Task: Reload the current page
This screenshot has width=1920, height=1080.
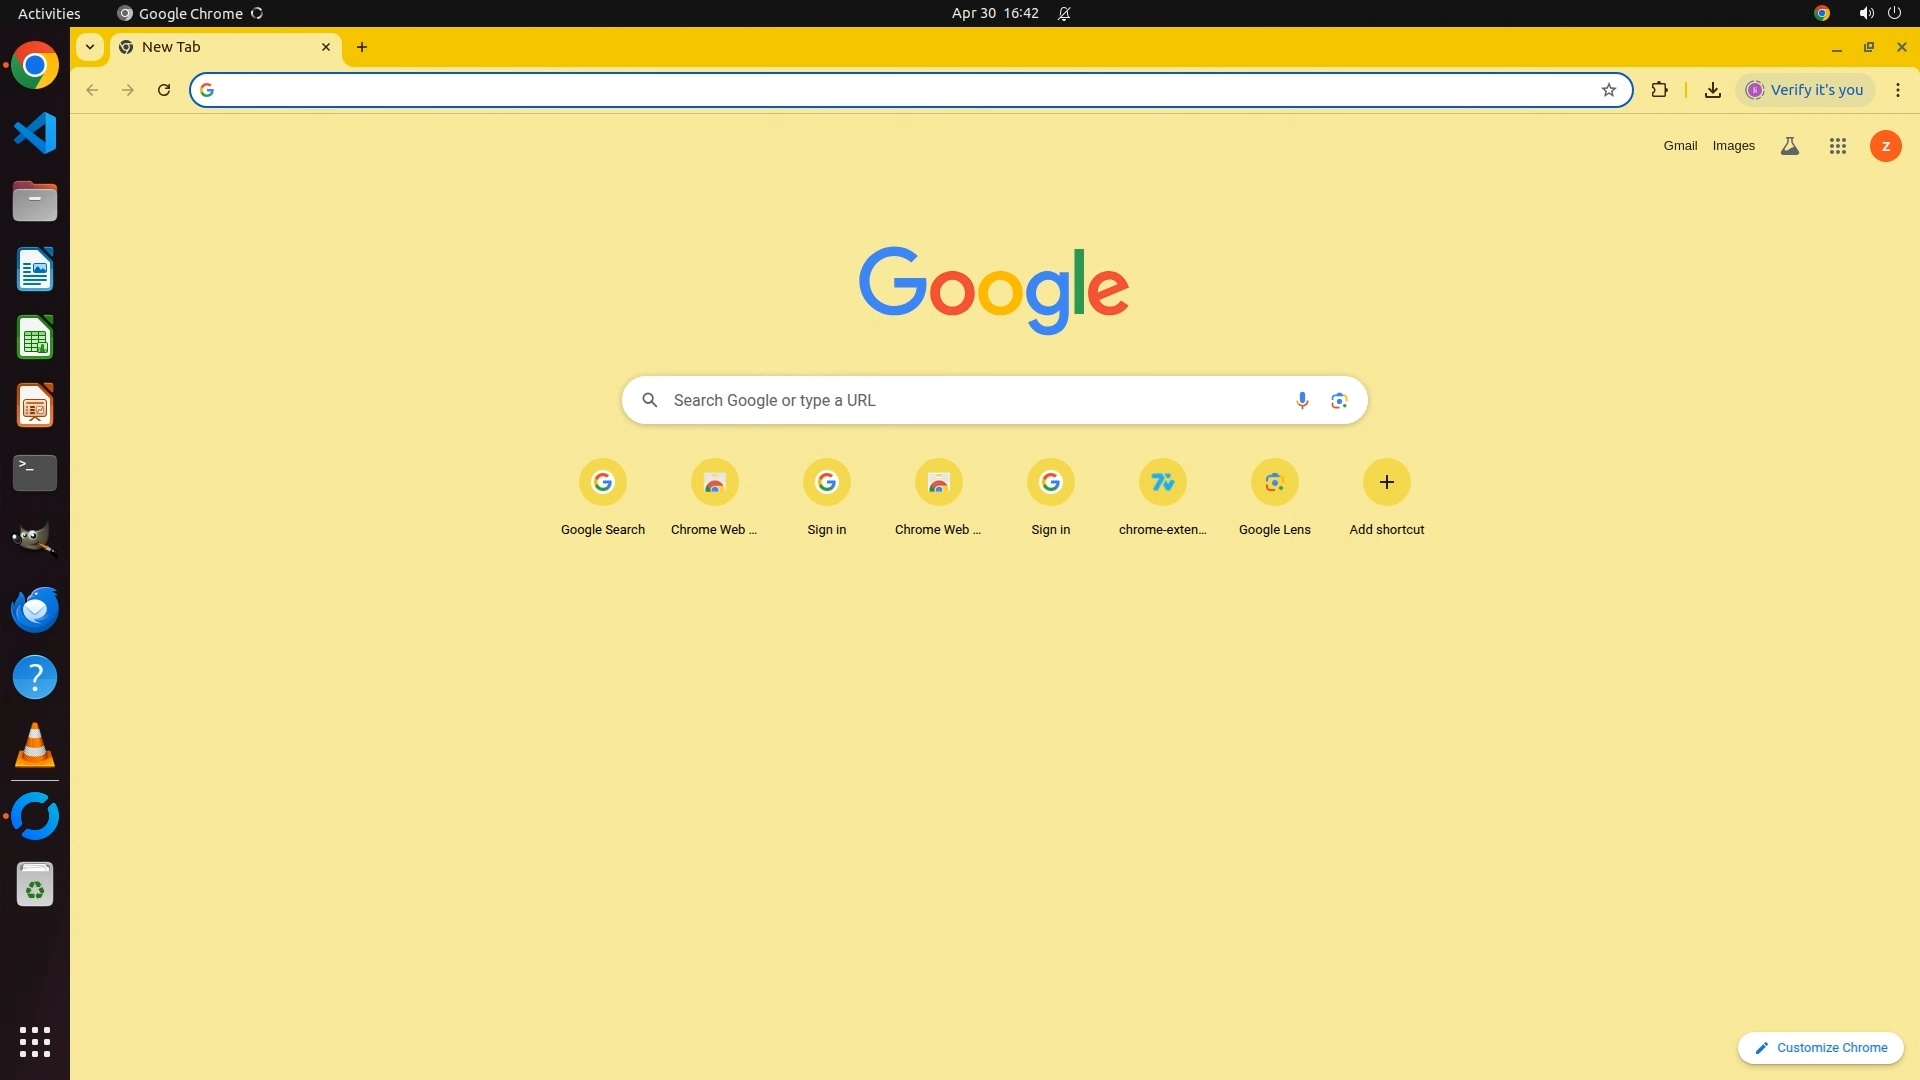Action: click(x=164, y=90)
